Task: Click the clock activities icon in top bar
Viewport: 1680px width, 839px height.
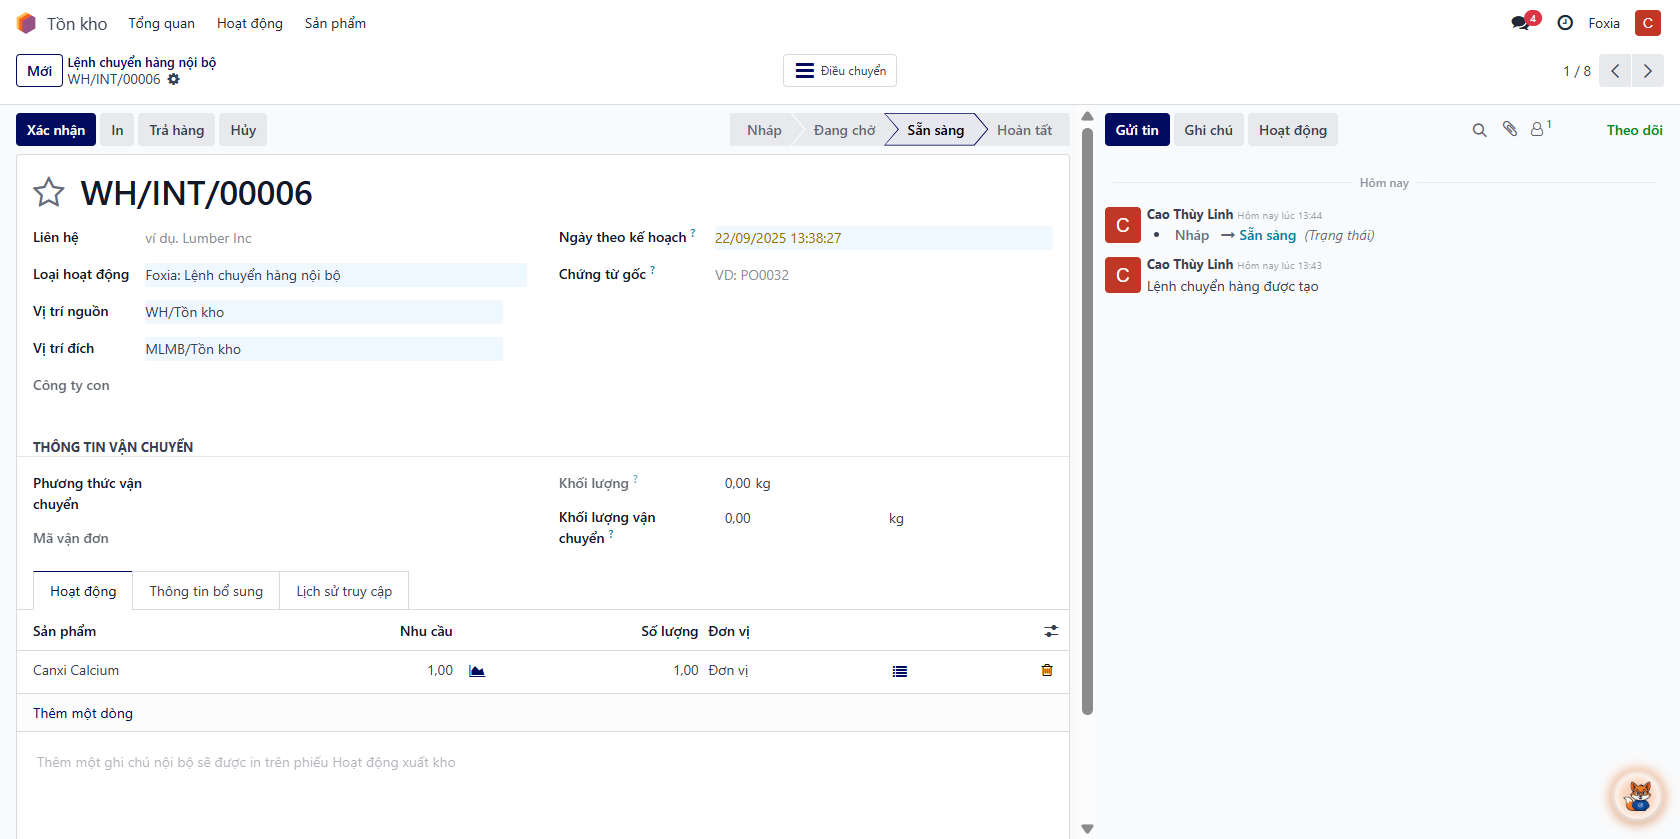Action: [x=1565, y=23]
